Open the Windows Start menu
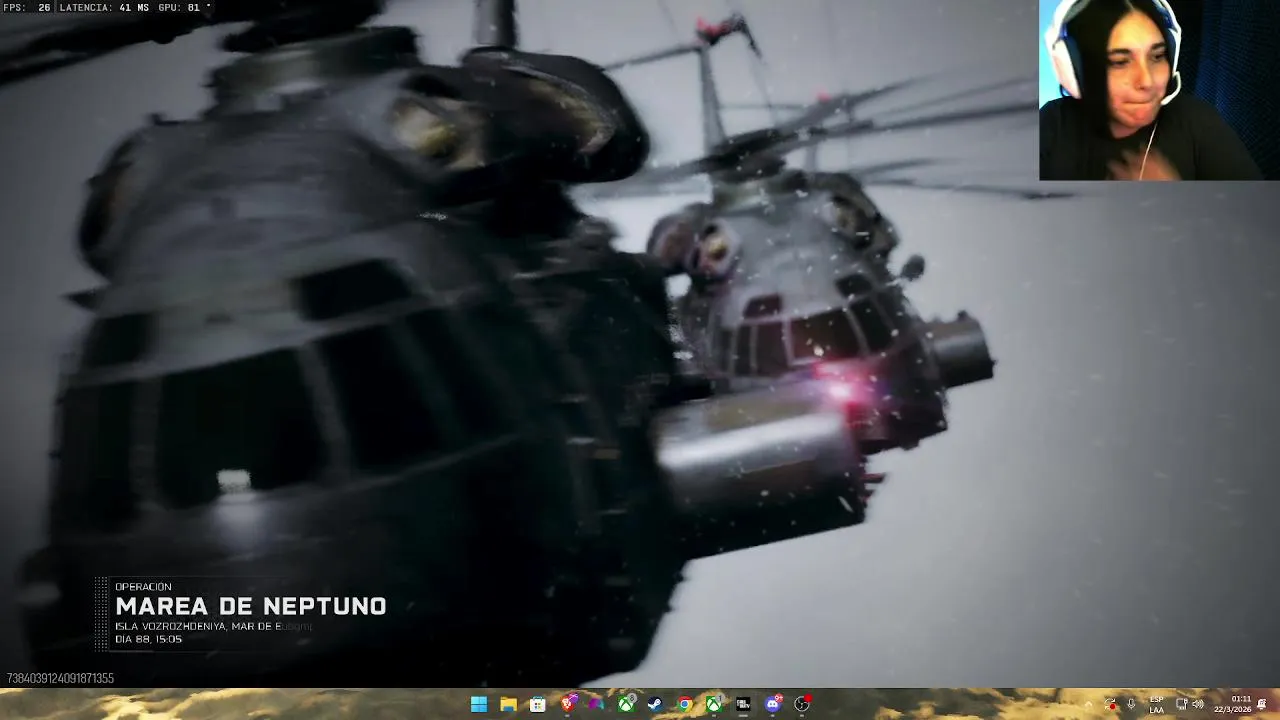1280x720 pixels. [x=479, y=704]
